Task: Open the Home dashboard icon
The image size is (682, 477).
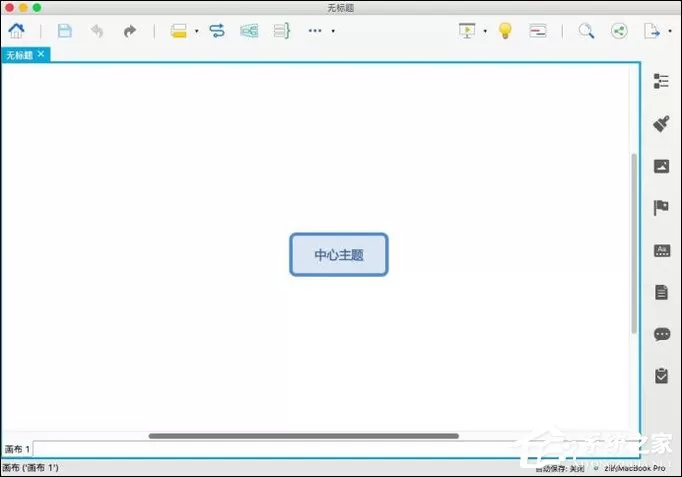Action: [17, 30]
